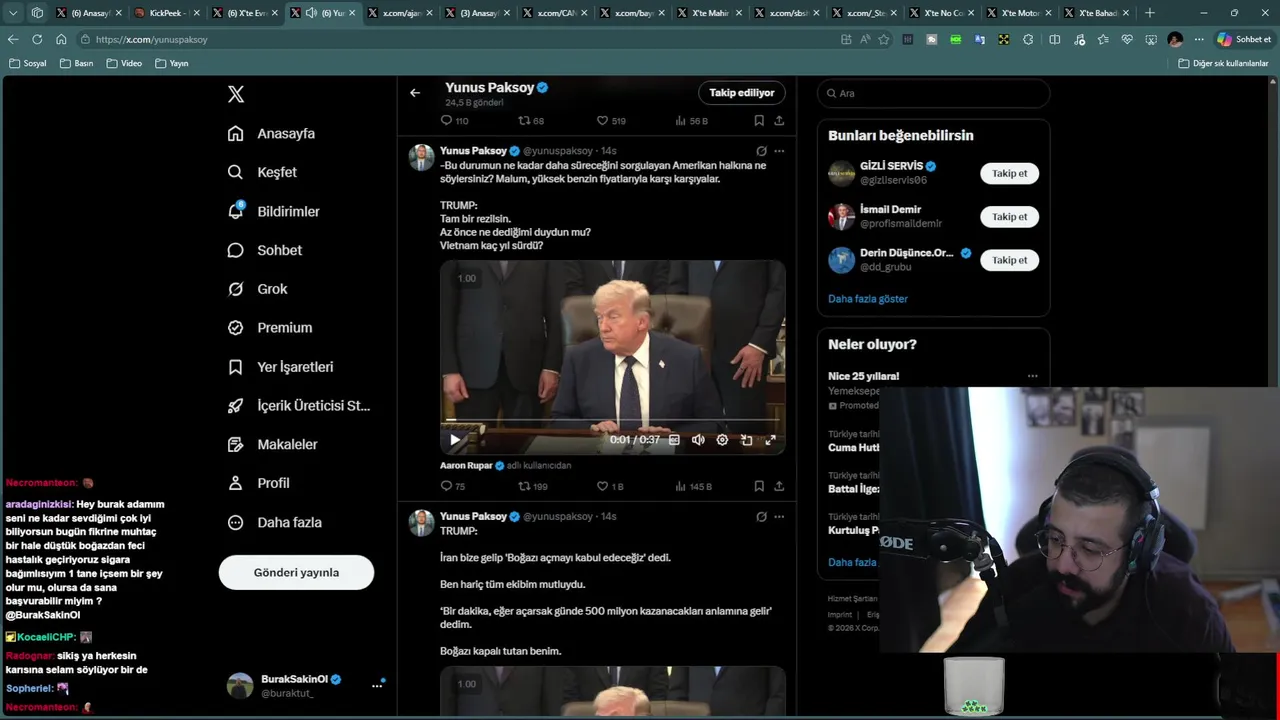Open Premium page
The width and height of the screenshot is (1280, 720).
(269, 327)
